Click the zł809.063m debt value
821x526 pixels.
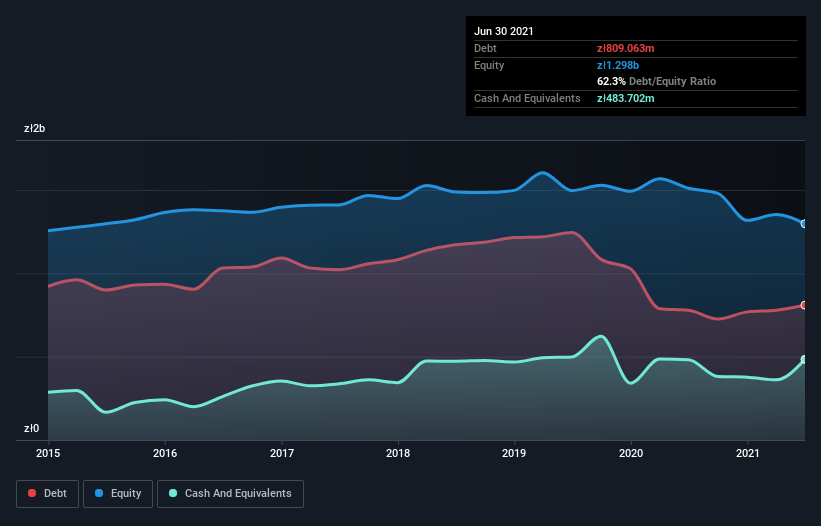coord(626,48)
